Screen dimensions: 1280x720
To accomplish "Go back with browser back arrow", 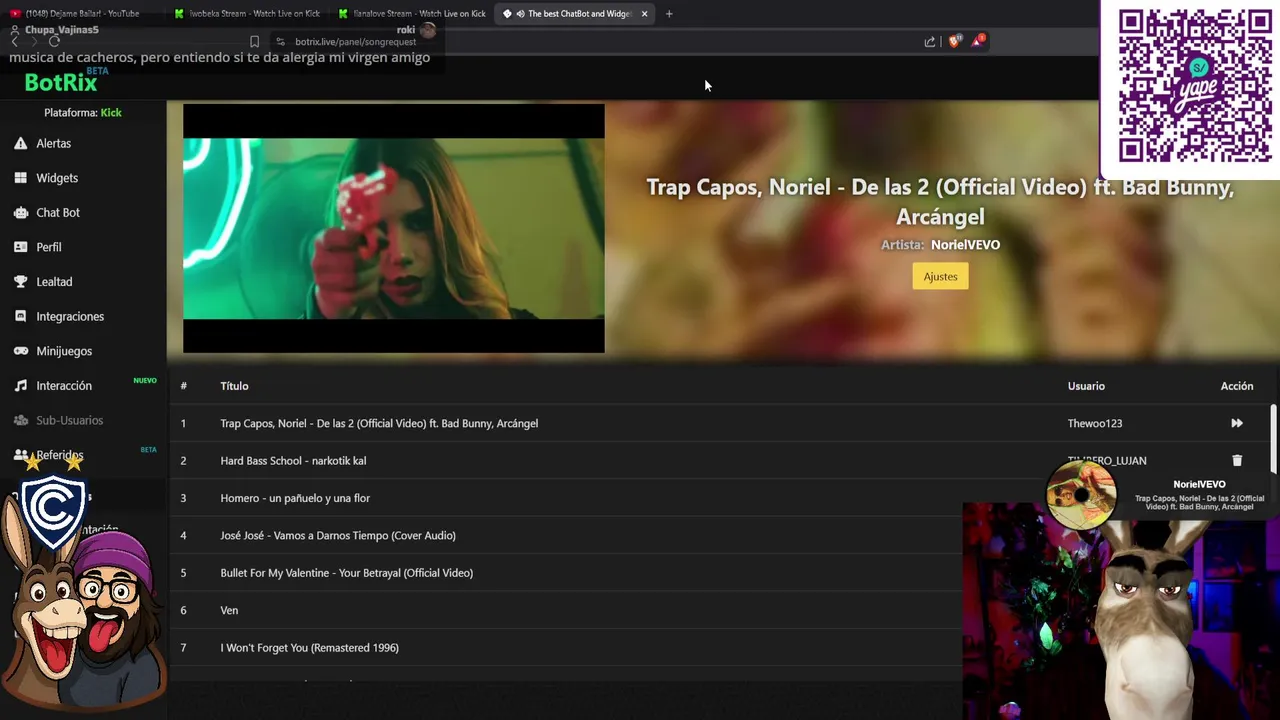I will click(x=14, y=42).
